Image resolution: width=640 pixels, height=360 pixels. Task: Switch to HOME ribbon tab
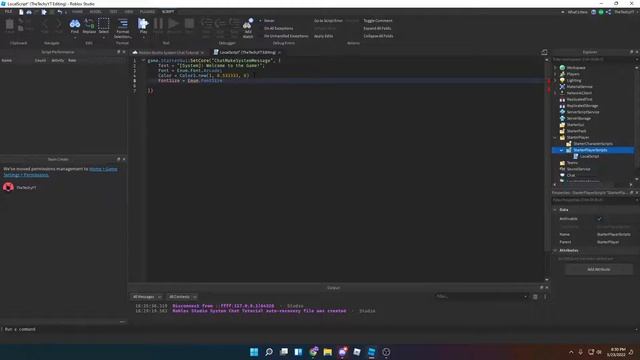click(77, 12)
